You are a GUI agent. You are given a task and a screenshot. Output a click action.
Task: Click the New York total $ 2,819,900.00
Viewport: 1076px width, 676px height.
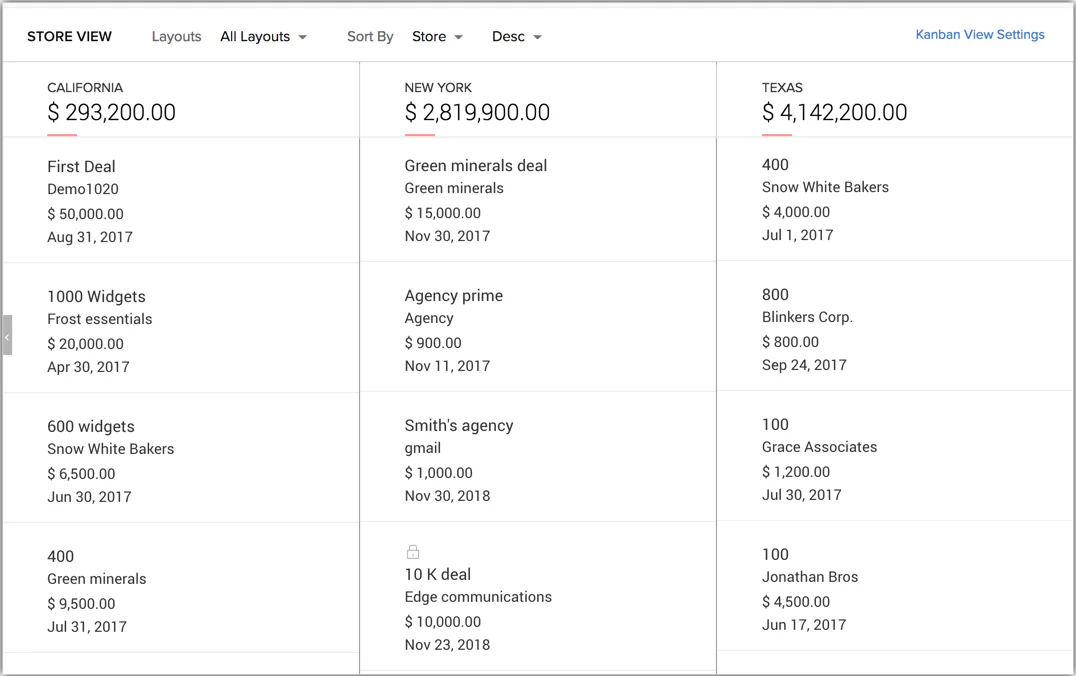coord(477,113)
